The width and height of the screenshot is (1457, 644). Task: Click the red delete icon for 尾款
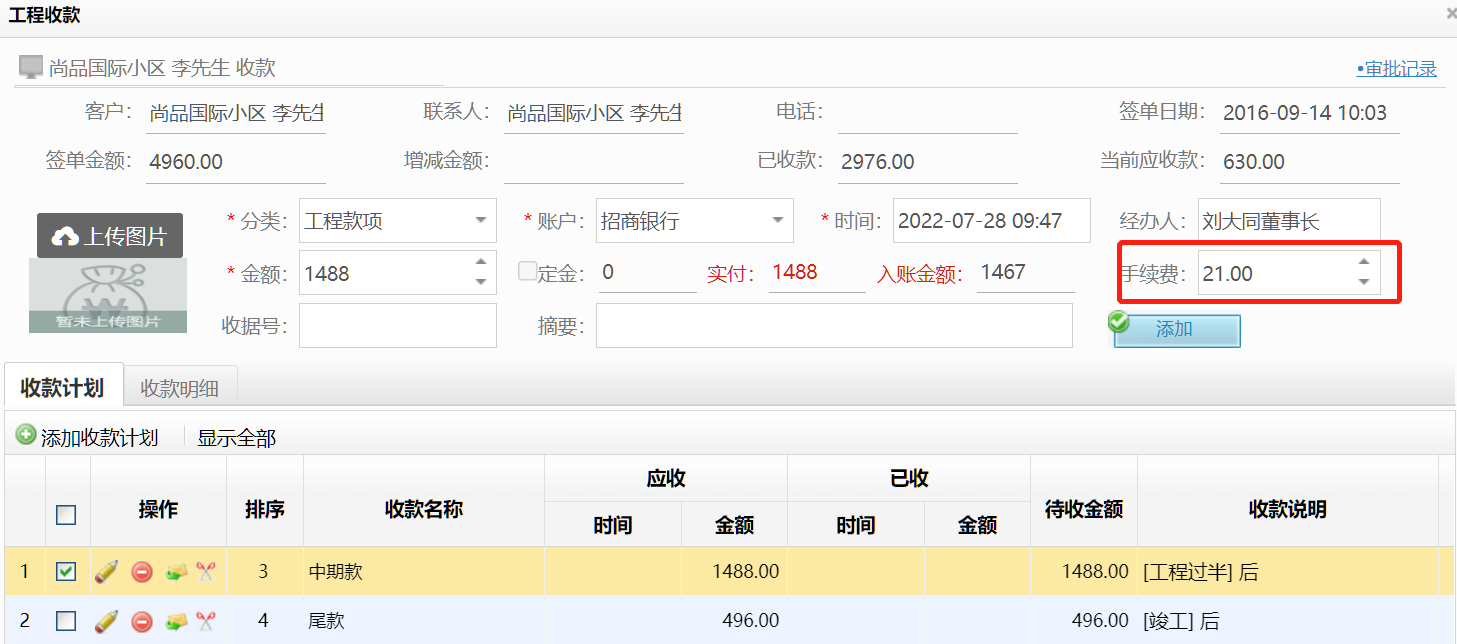tap(142, 621)
